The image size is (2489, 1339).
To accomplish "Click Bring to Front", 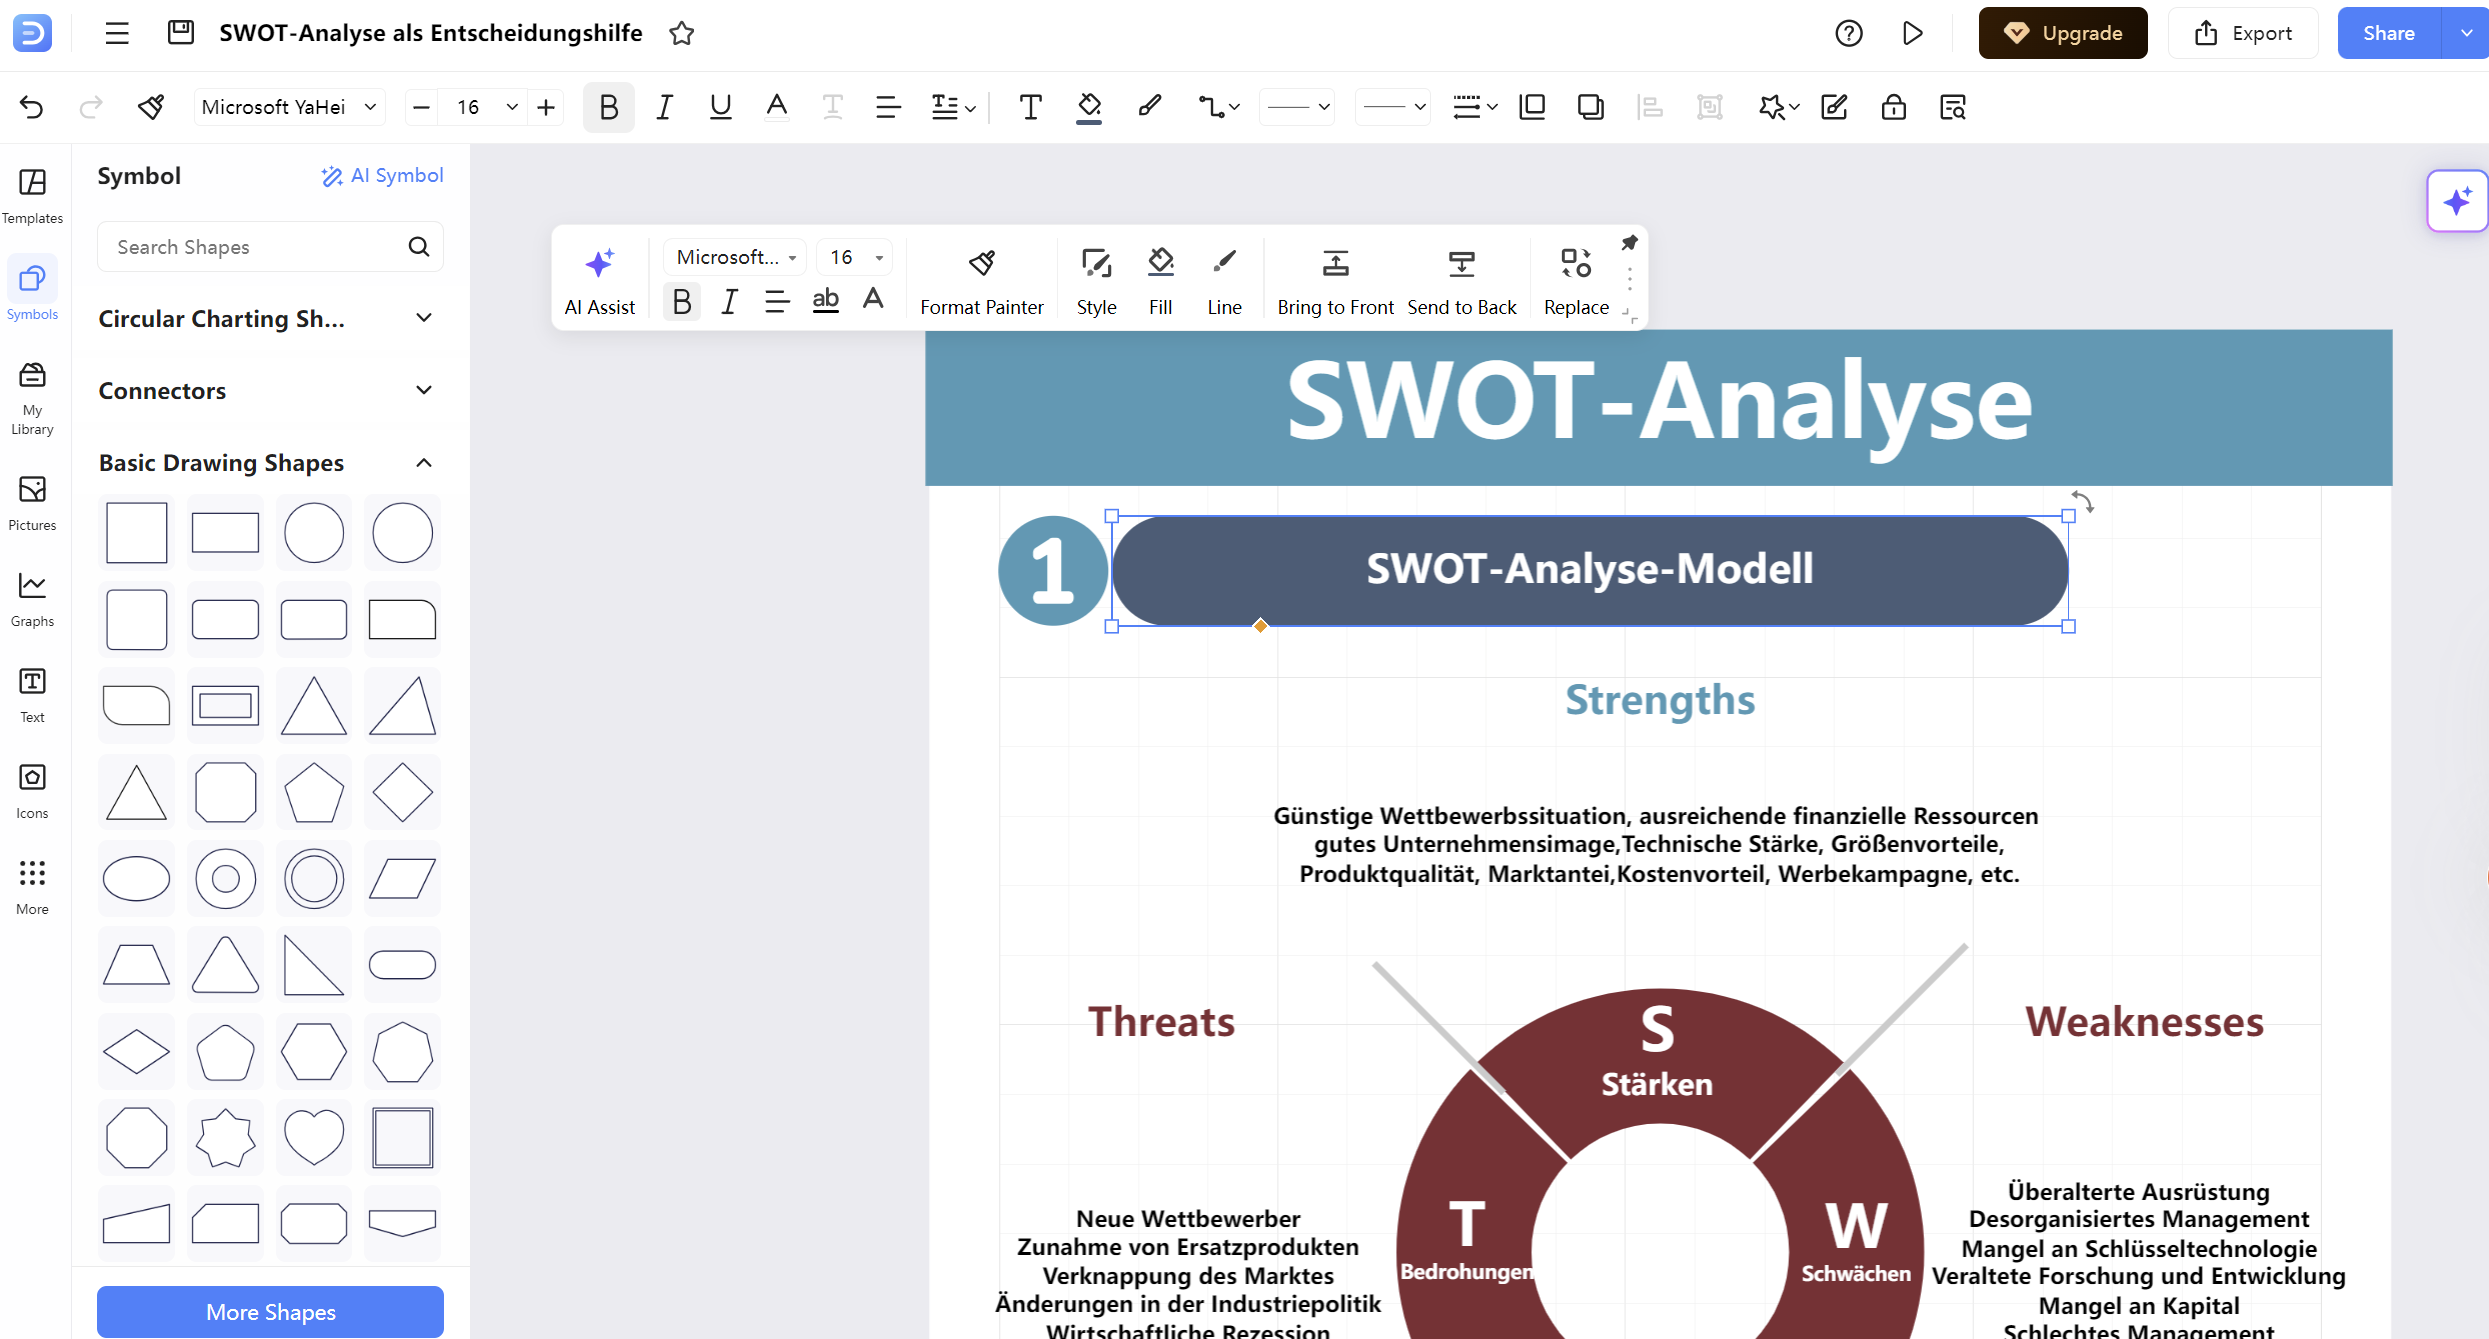I will 1335,281.
